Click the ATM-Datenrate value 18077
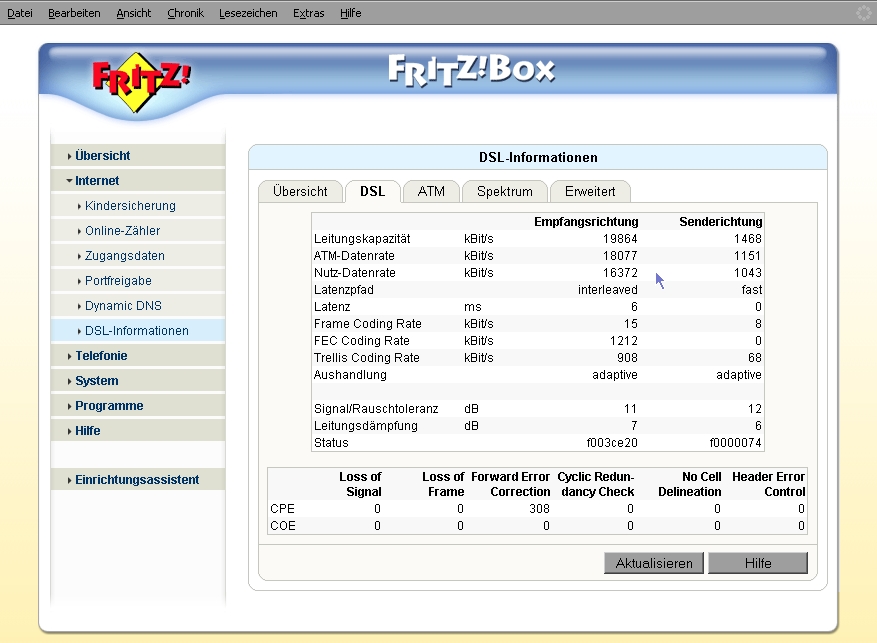This screenshot has height=643, width=877. 620,256
